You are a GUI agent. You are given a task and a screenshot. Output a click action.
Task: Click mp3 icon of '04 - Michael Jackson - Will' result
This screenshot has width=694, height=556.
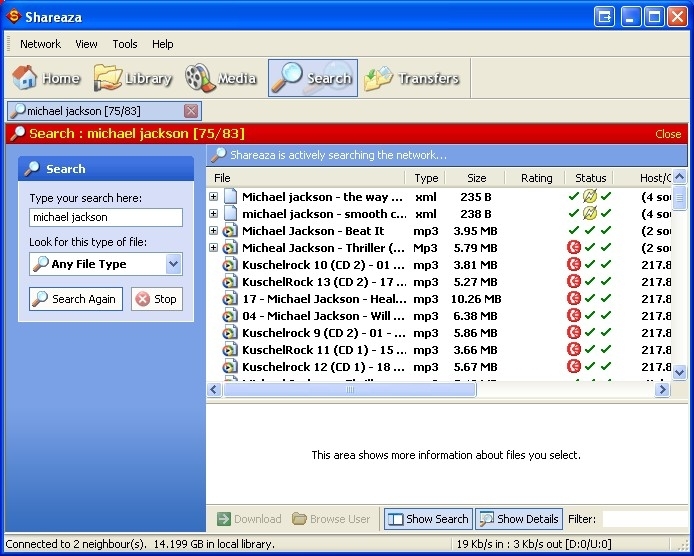point(230,316)
